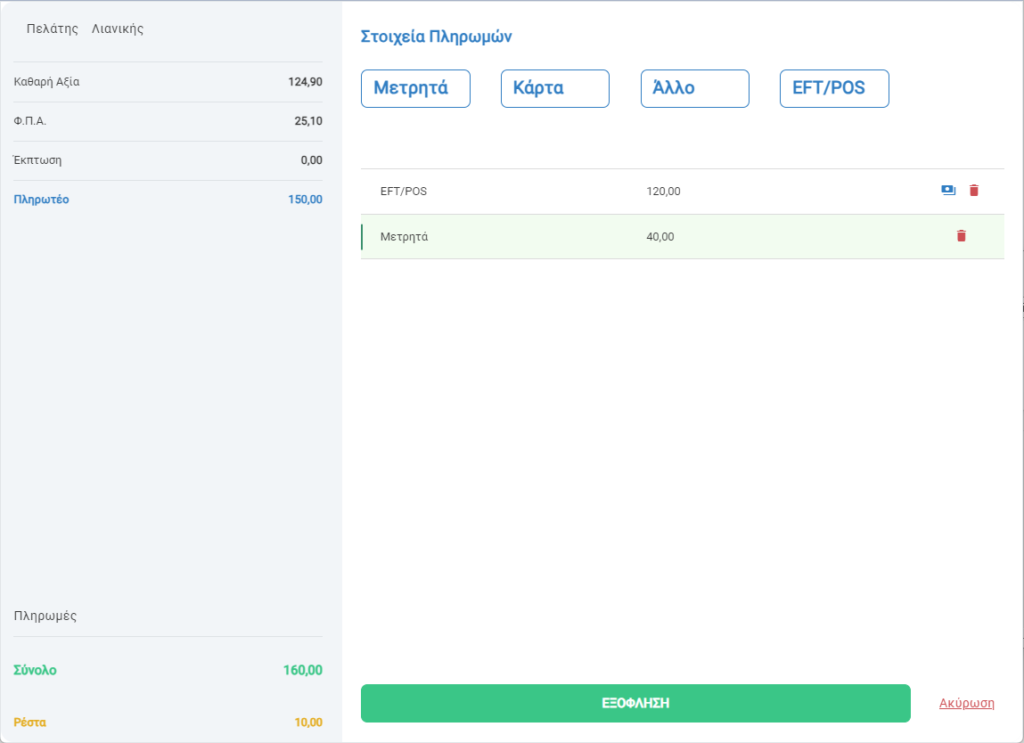Screen dimensions: 1024x743
Task: Click the 40,00 amount in Μετρητά row
Action: 660,237
